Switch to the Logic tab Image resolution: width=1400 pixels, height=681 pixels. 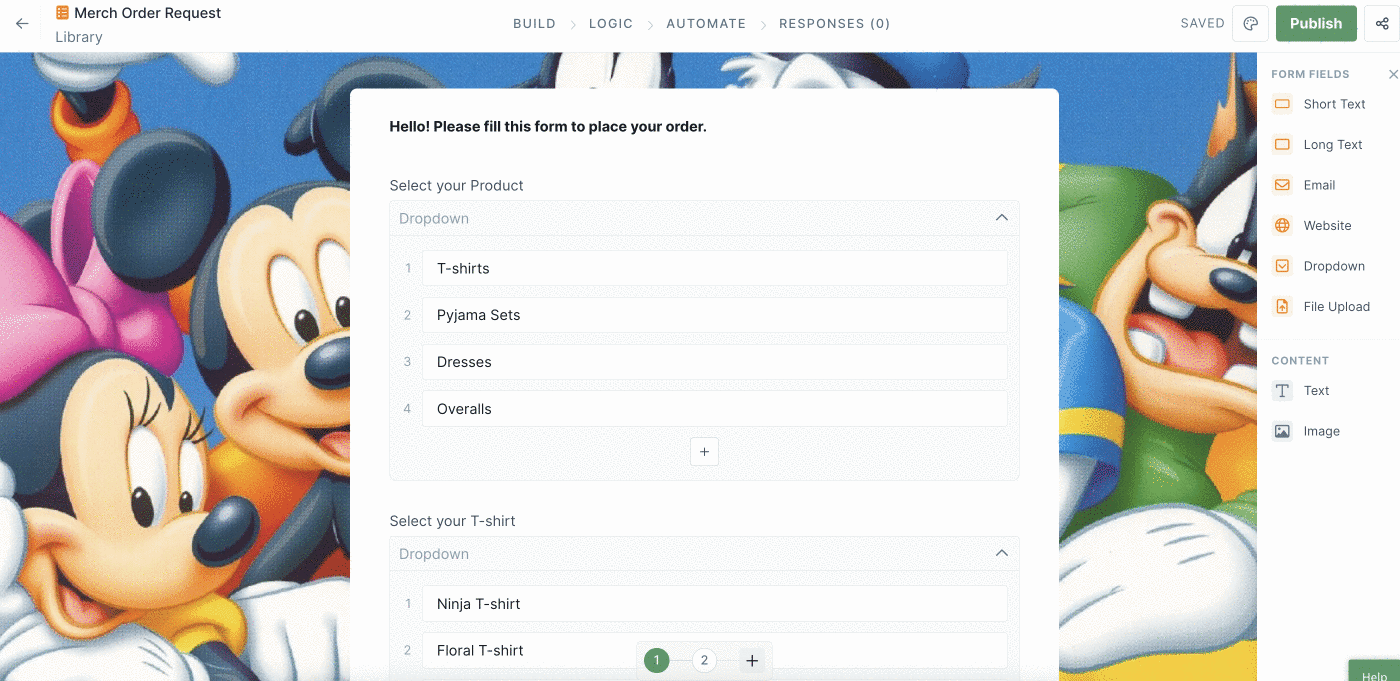point(611,24)
